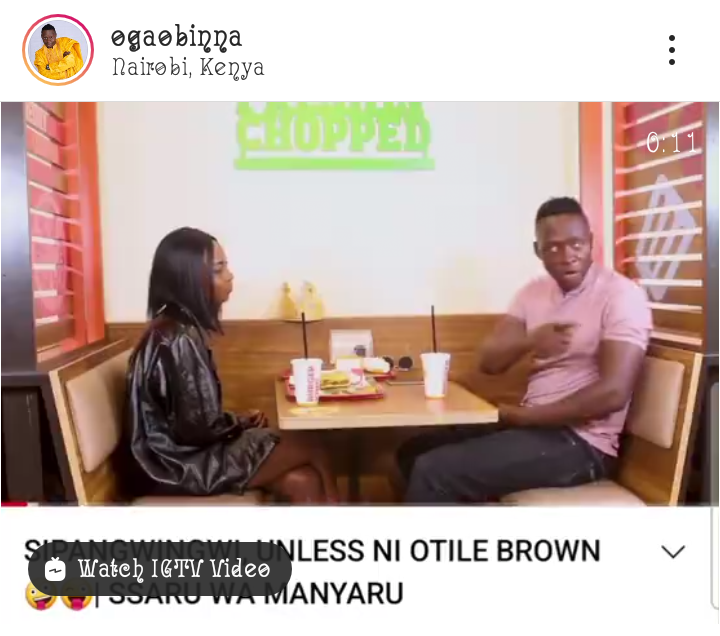The width and height of the screenshot is (720, 636).
Task: Tap the green CHOPPED sign in video
Action: coord(334,136)
